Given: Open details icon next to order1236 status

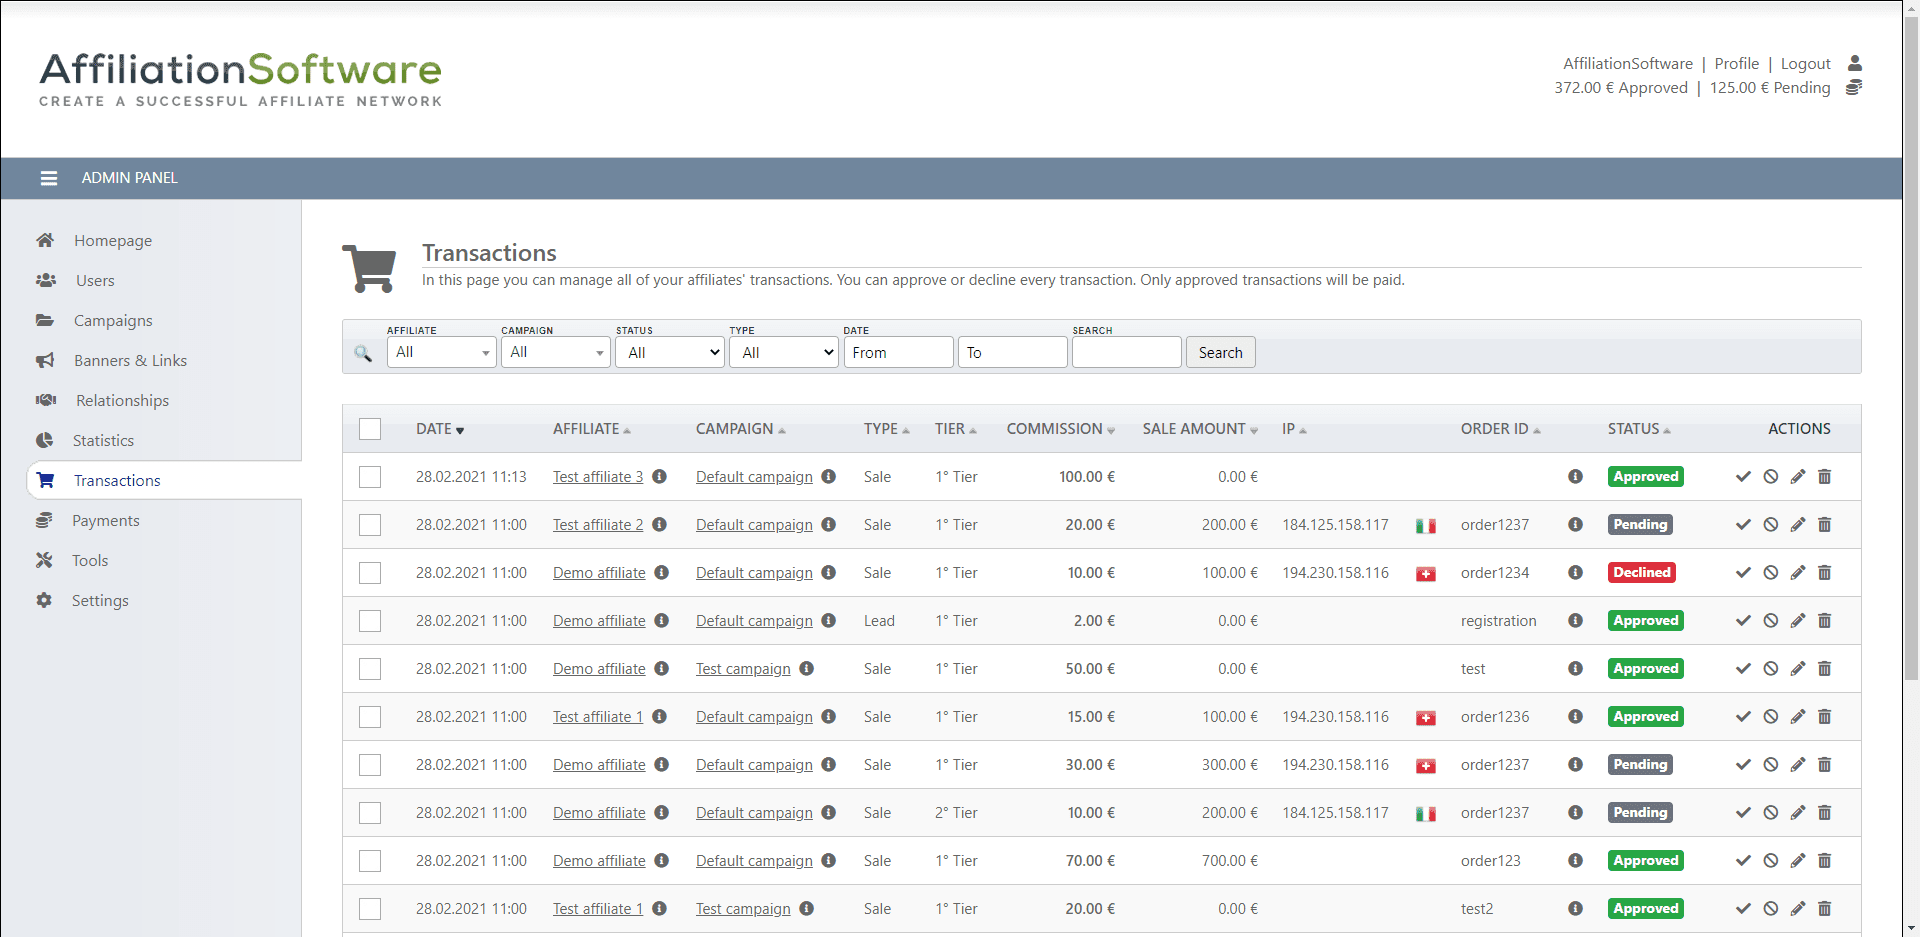Looking at the screenshot, I should click(x=1575, y=717).
